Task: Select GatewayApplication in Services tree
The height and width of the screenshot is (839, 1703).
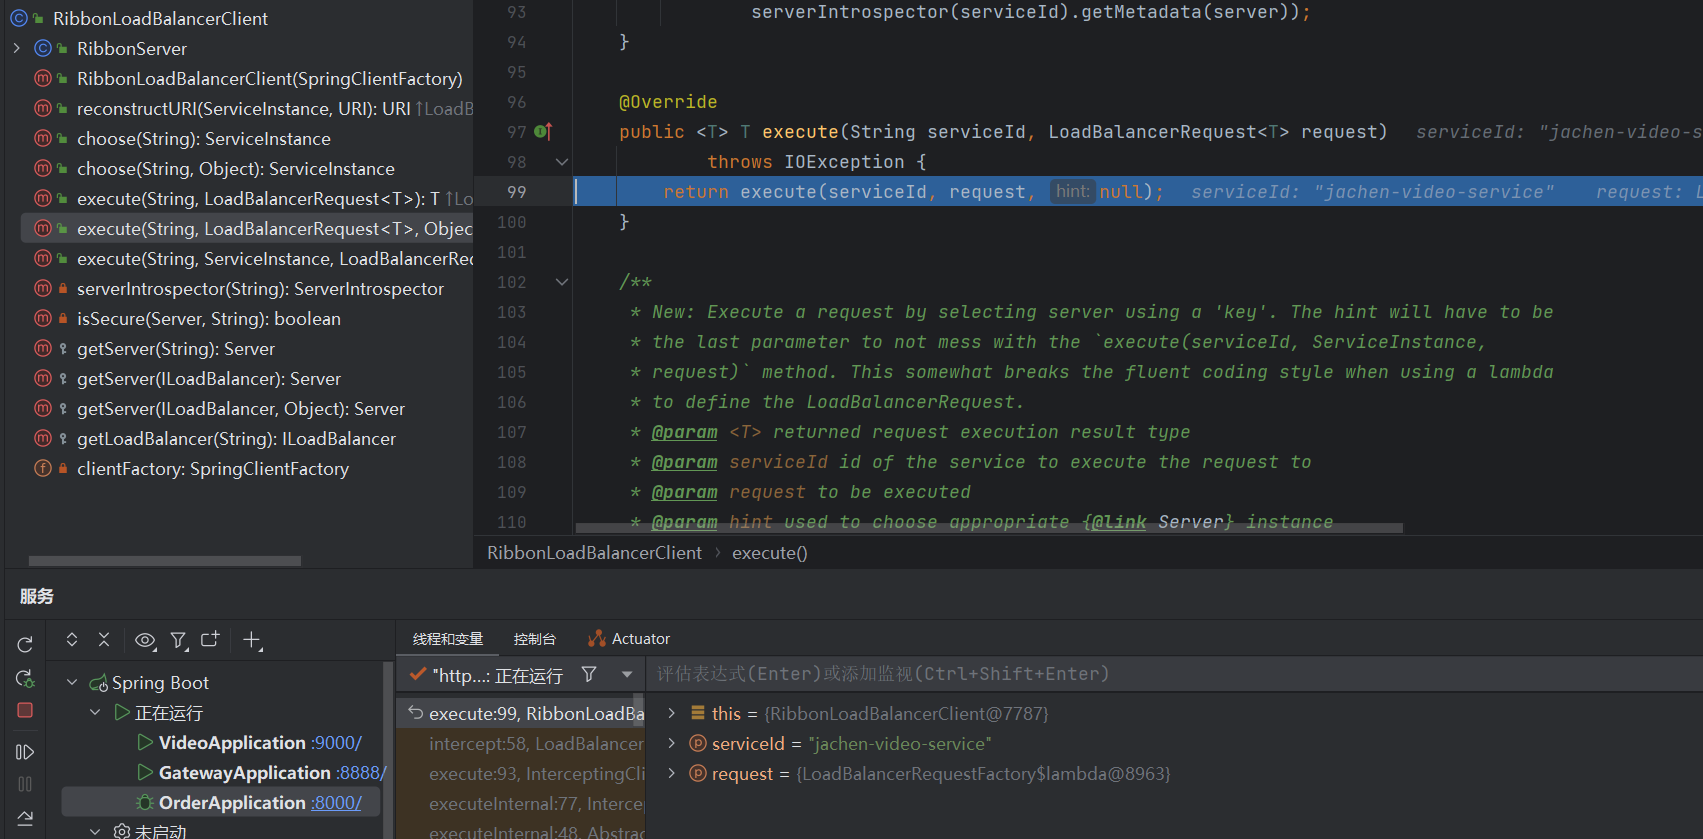Action: click(245, 773)
